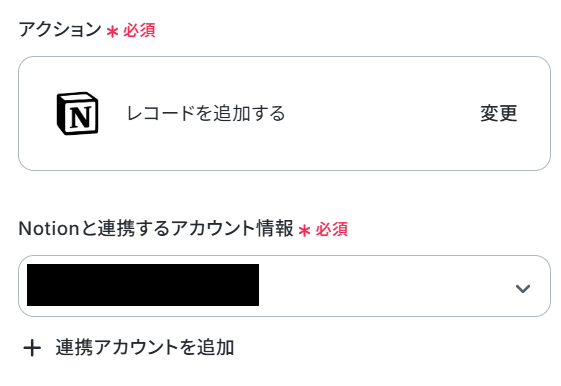Click the Notion logo icon
561x386 pixels.
point(78,113)
